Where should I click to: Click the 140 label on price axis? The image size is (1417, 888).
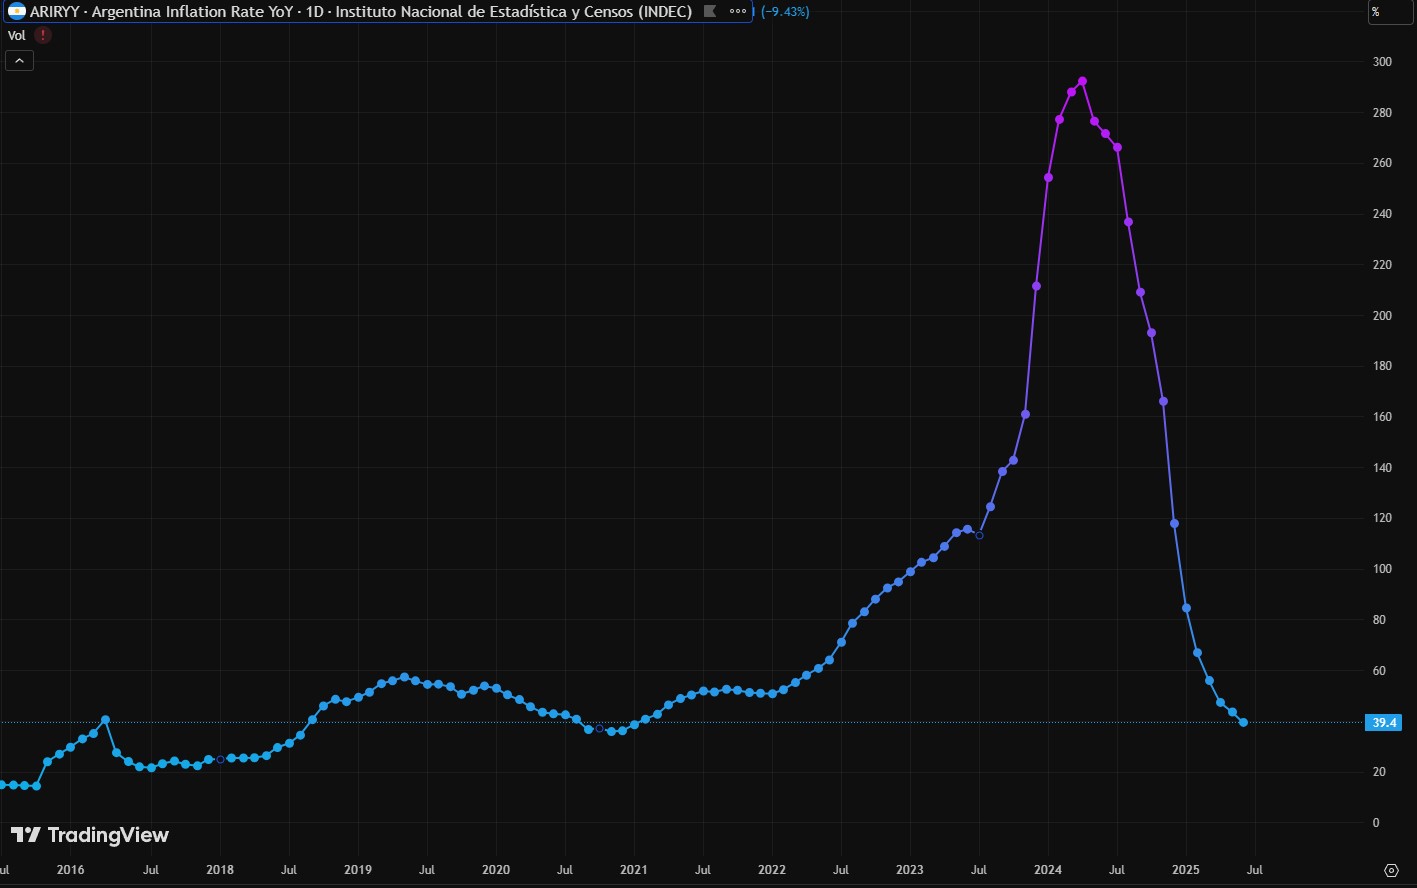tap(1382, 468)
